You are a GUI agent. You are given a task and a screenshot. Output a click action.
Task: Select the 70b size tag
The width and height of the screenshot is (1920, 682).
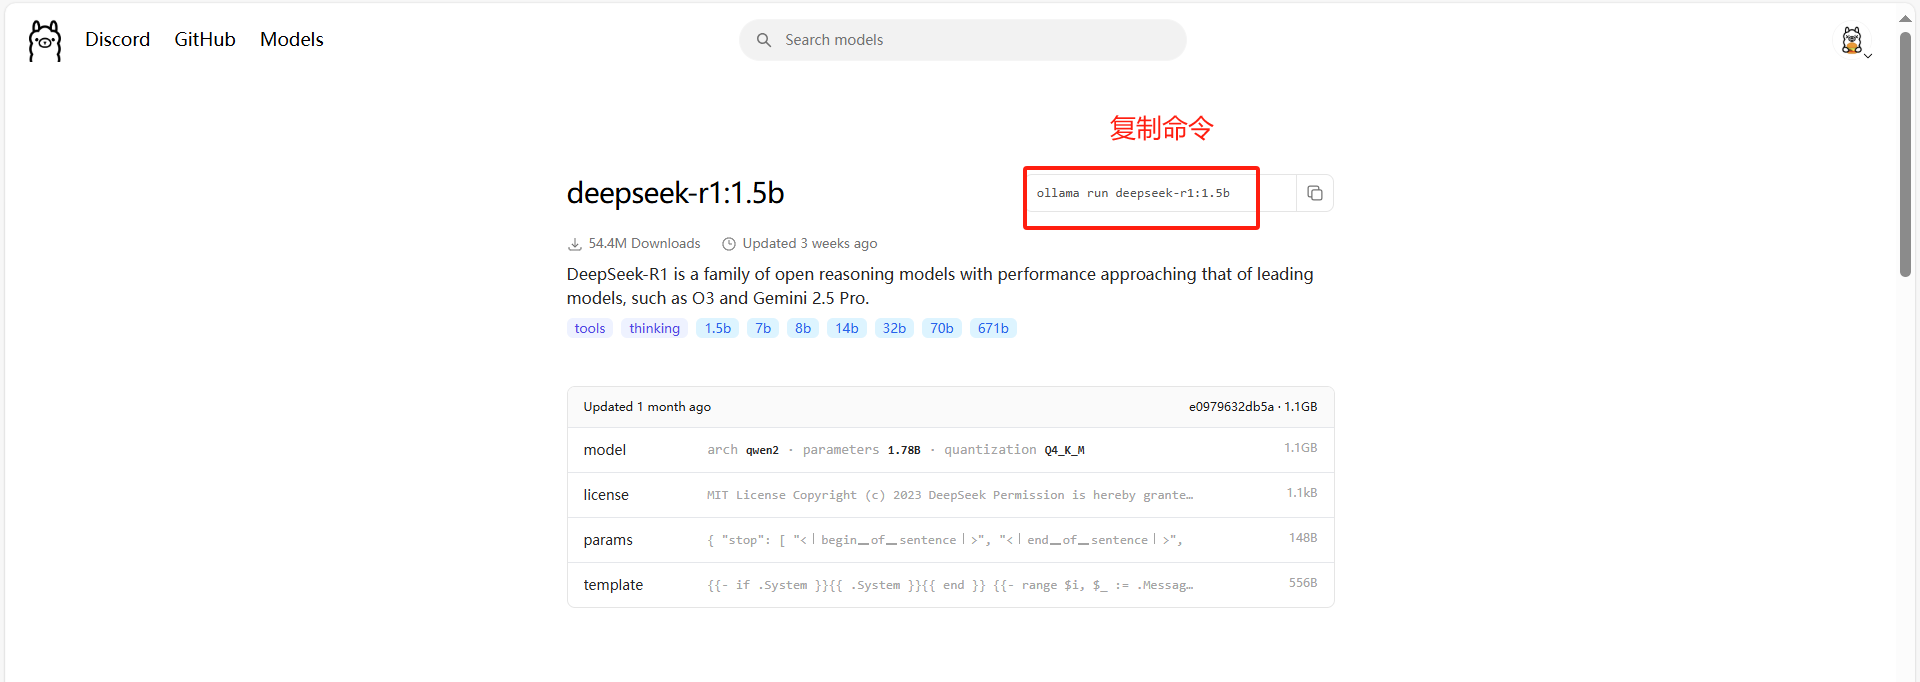tap(942, 328)
